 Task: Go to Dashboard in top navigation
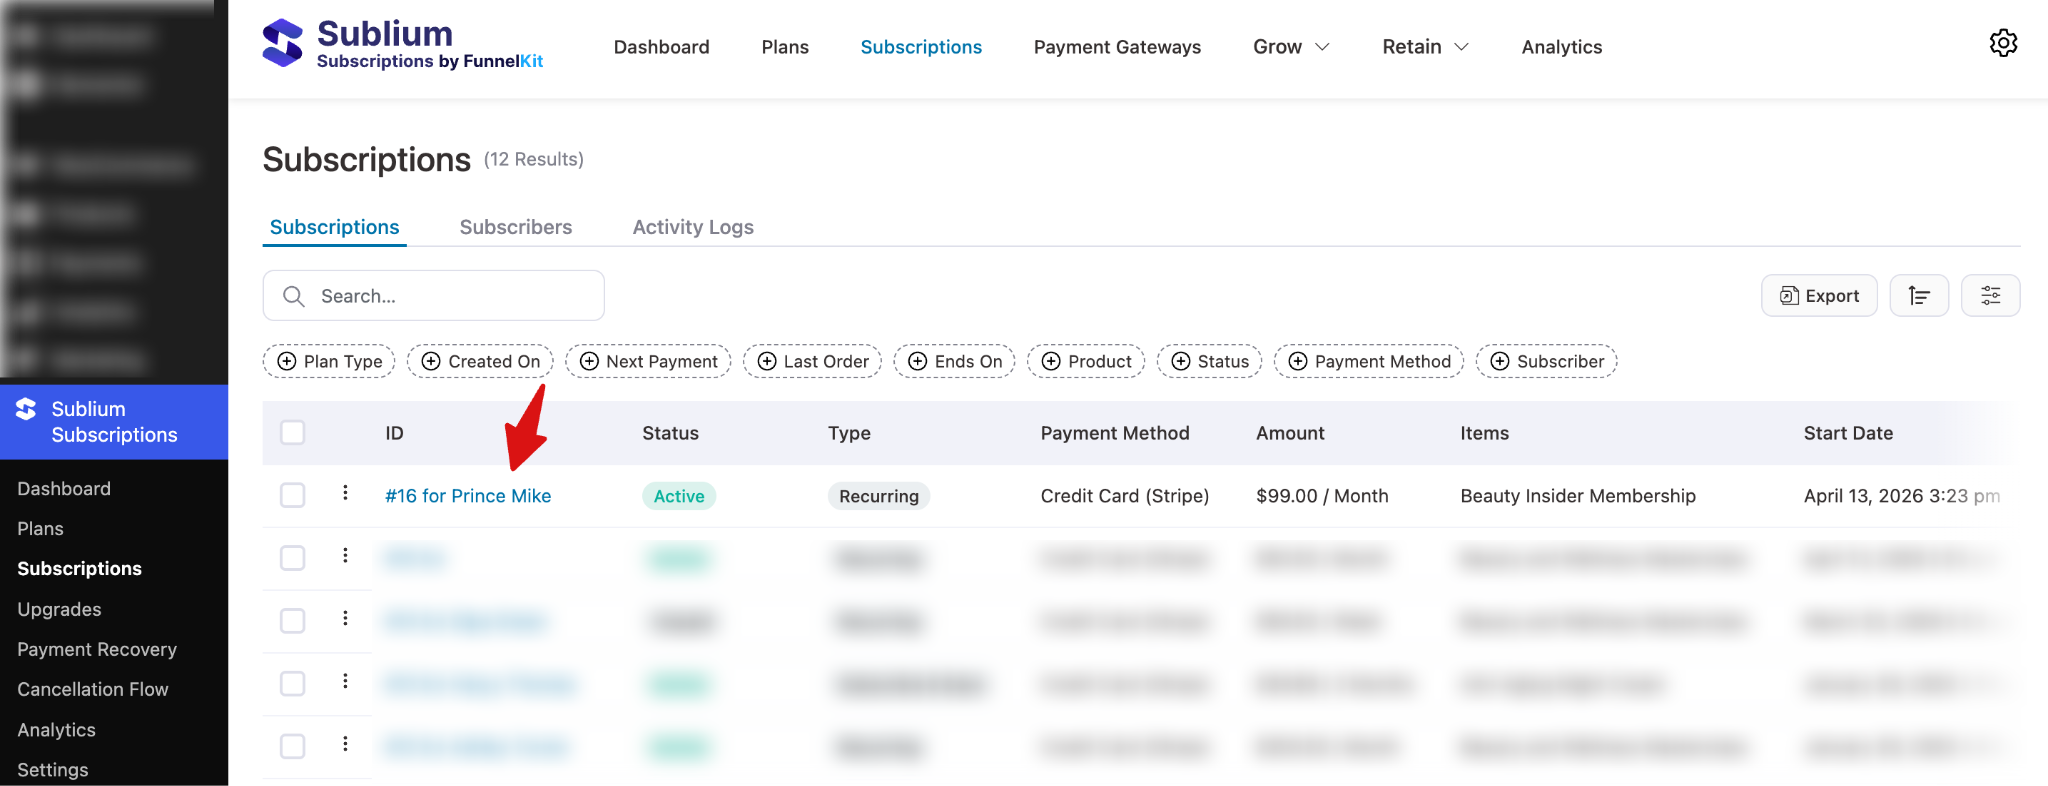click(661, 47)
